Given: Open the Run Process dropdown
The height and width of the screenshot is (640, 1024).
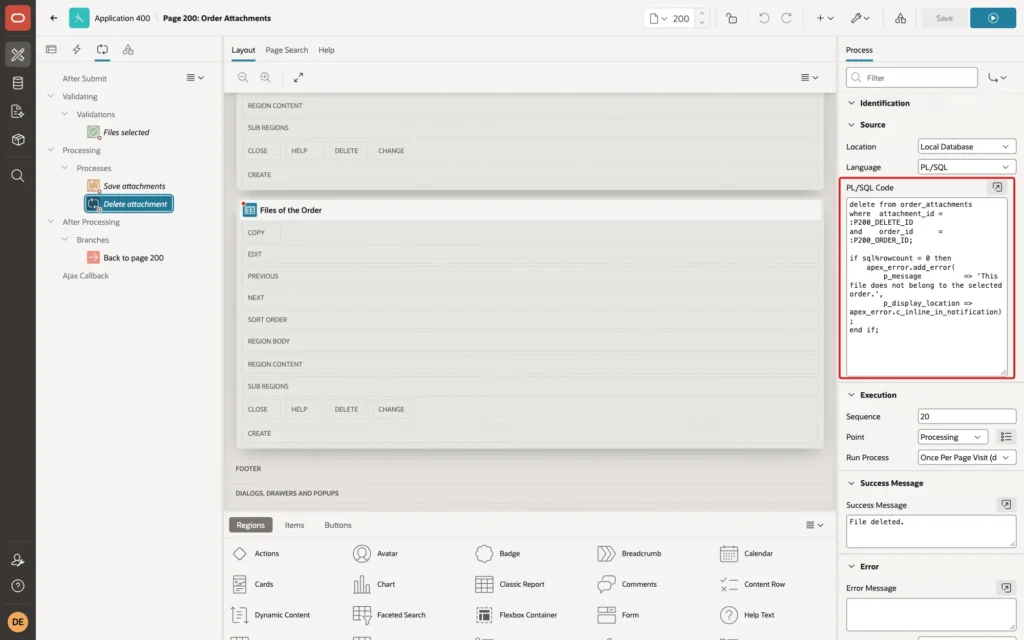Looking at the screenshot, I should [967, 458].
